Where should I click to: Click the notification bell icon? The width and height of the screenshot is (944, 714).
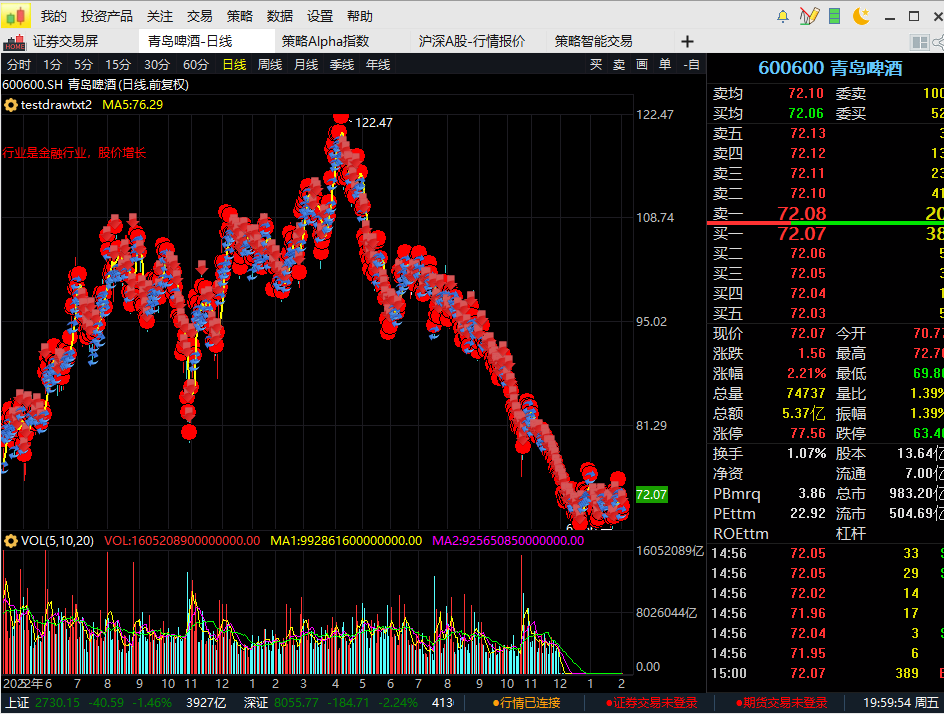(782, 14)
